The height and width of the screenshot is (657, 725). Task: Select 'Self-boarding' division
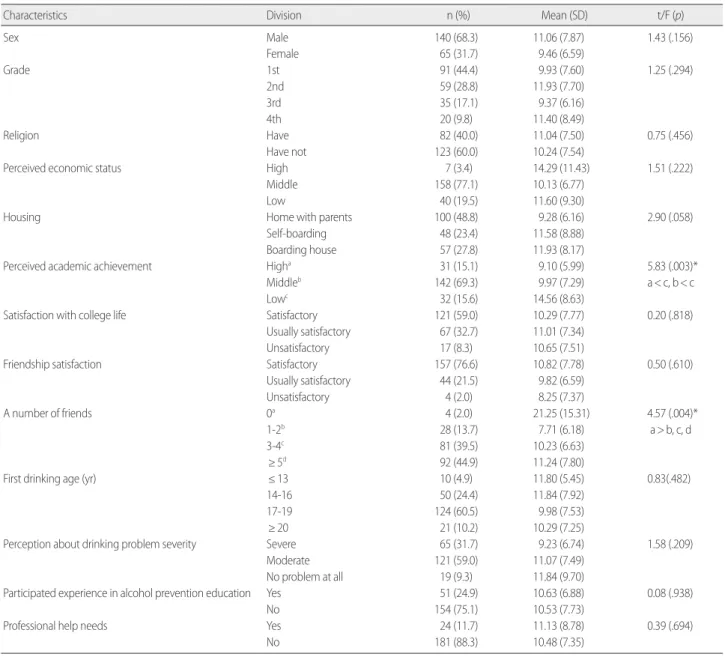tap(296, 234)
